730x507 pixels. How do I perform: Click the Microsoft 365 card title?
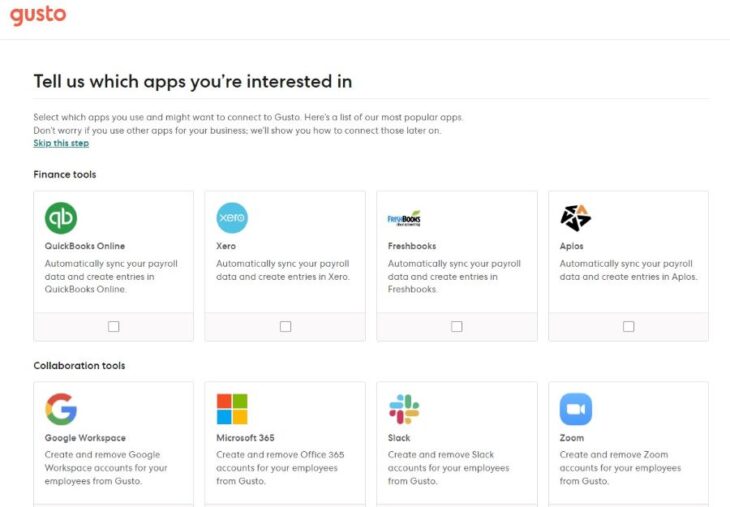pos(245,438)
